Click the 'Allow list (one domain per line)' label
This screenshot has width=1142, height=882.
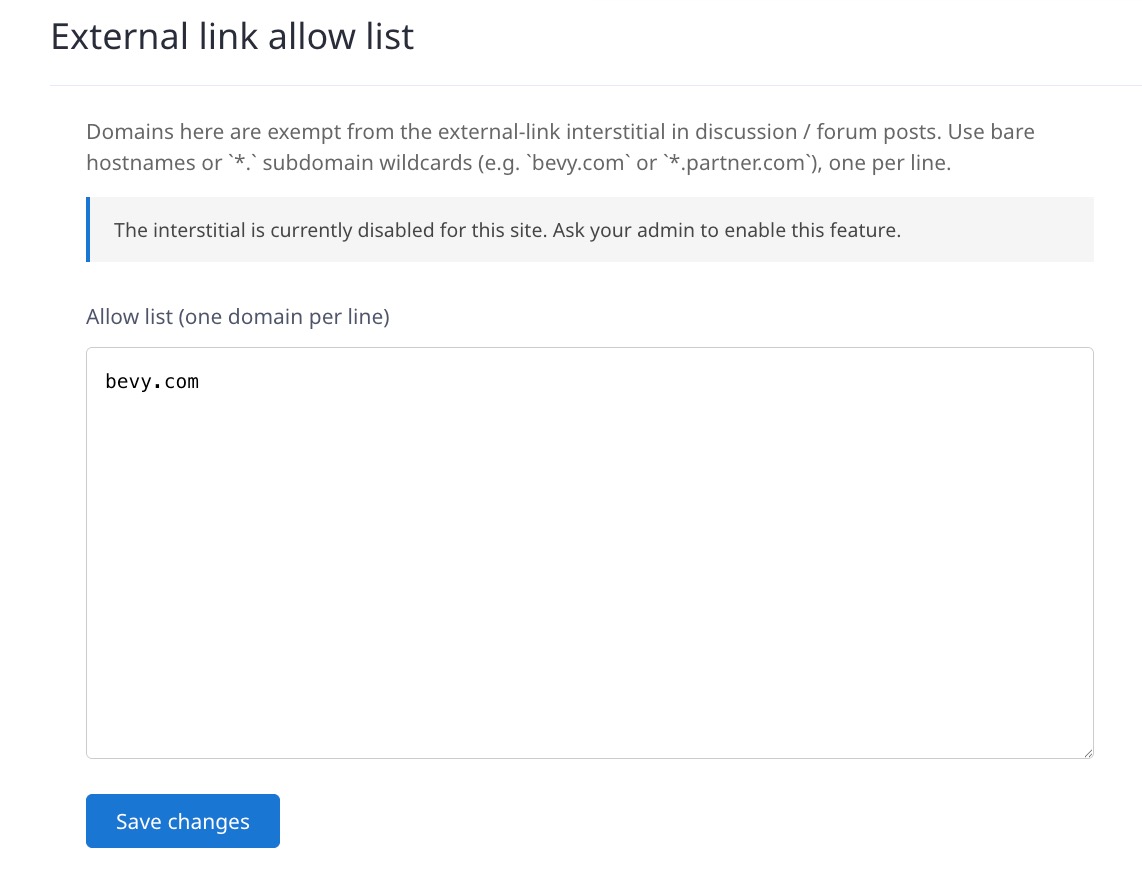pos(238,317)
